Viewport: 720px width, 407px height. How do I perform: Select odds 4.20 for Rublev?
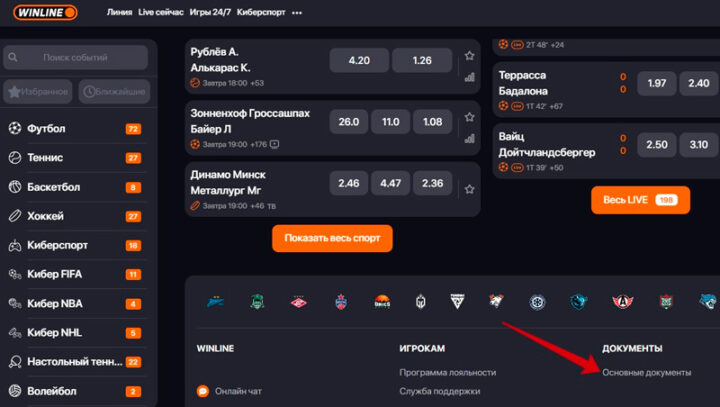click(x=358, y=61)
